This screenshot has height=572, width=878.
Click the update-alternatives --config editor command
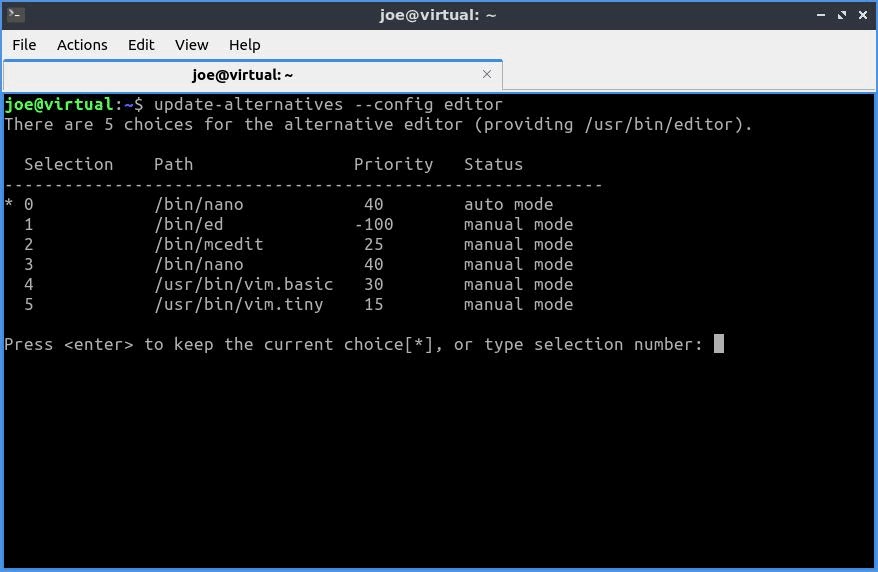click(x=328, y=104)
